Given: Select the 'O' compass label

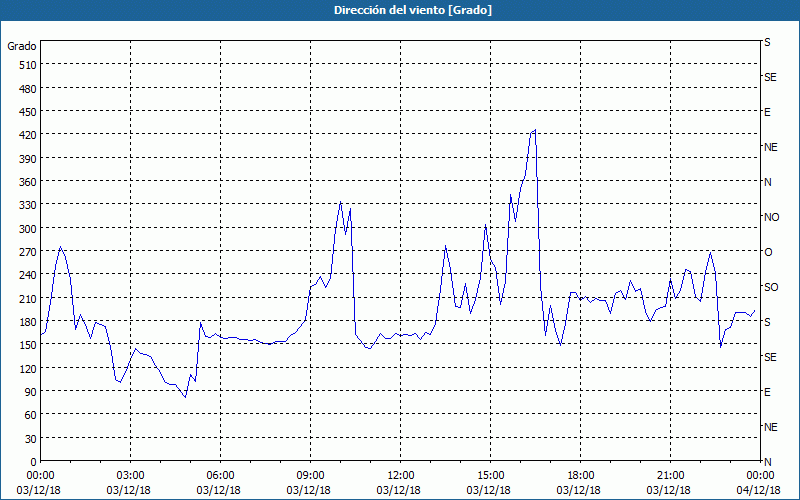Looking at the screenshot, I should click(768, 252).
